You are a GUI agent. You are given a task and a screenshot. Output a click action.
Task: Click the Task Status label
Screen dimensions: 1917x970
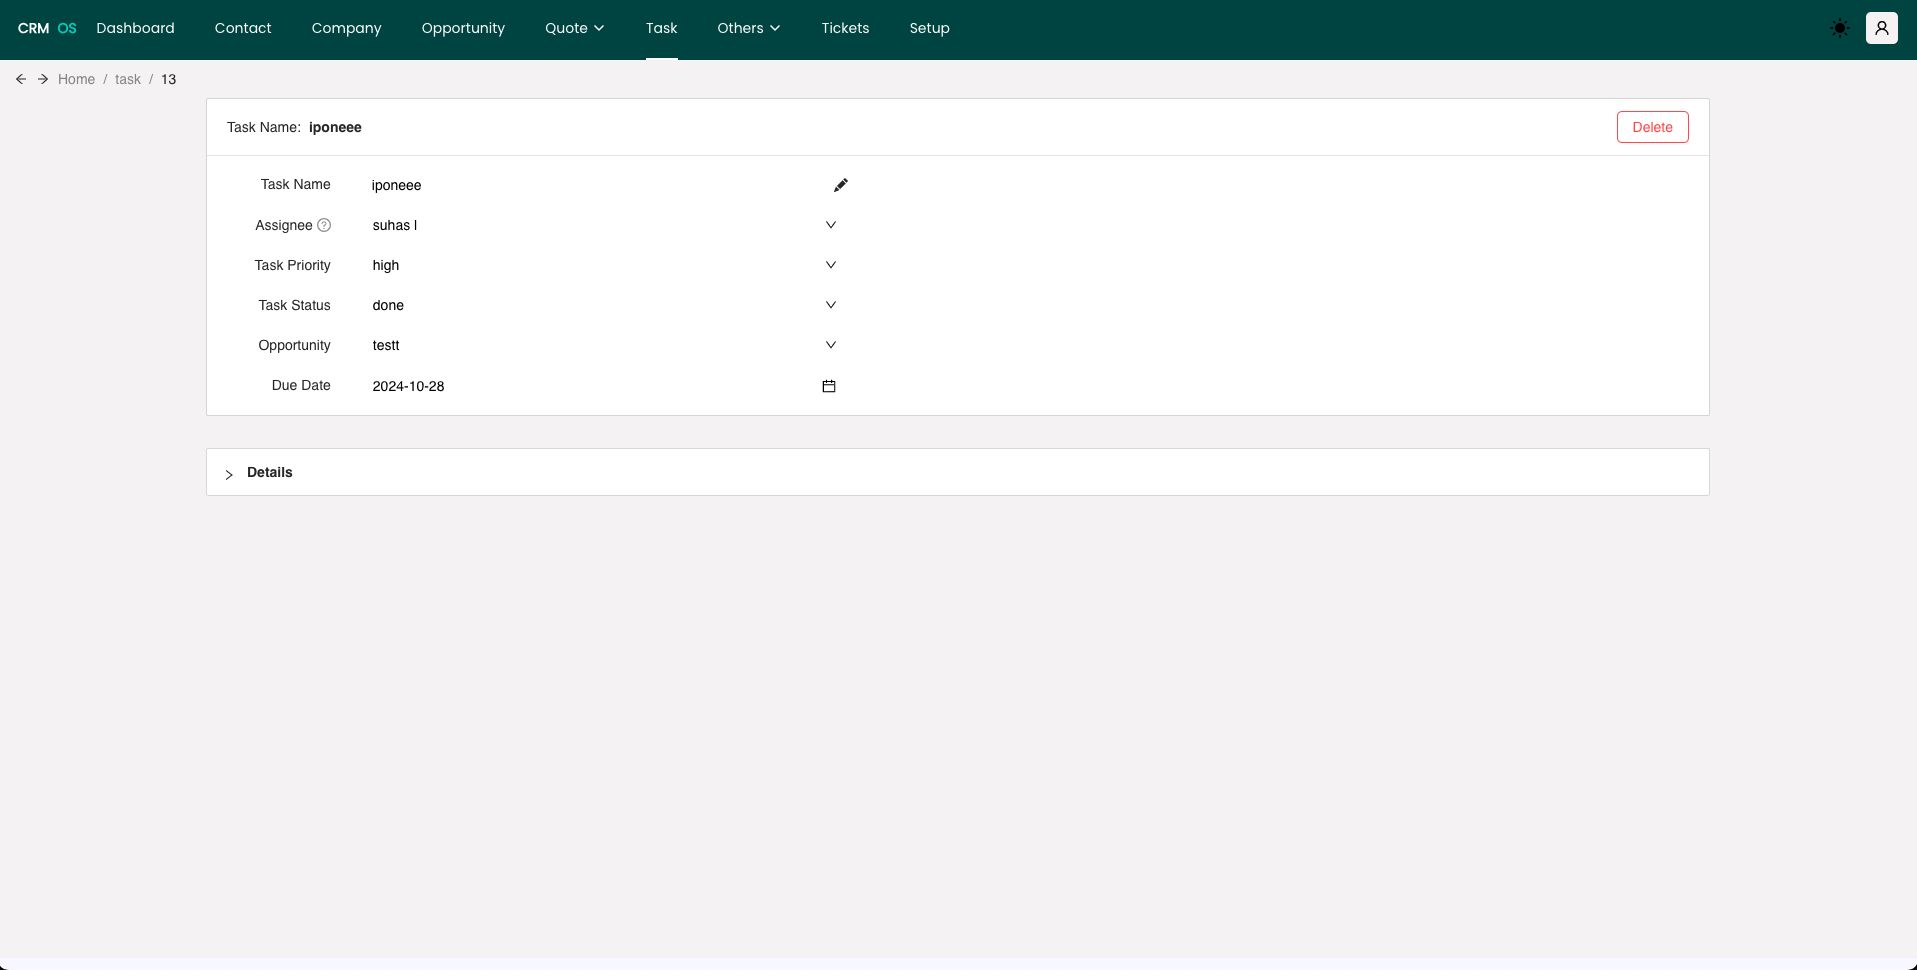294,305
